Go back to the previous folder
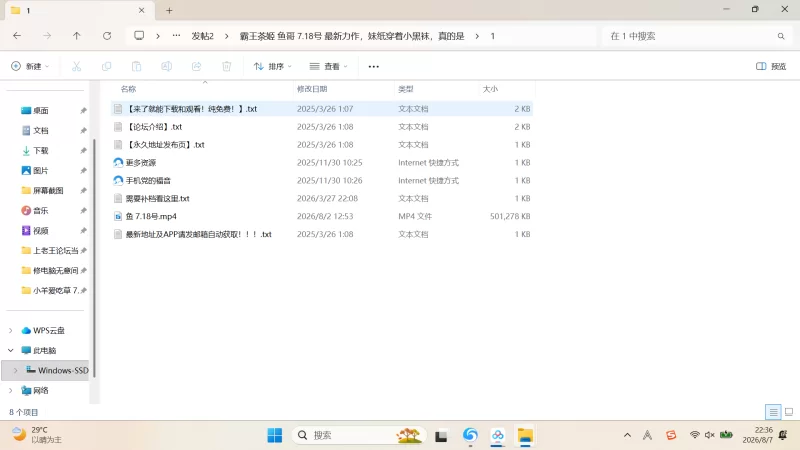The image size is (800, 450). coord(17,36)
